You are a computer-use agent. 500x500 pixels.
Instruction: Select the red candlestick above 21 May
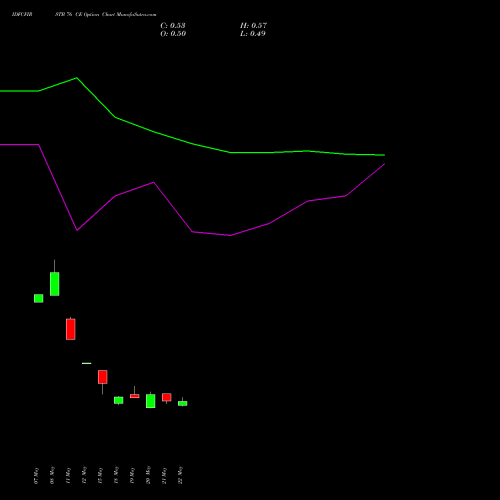(x=167, y=397)
